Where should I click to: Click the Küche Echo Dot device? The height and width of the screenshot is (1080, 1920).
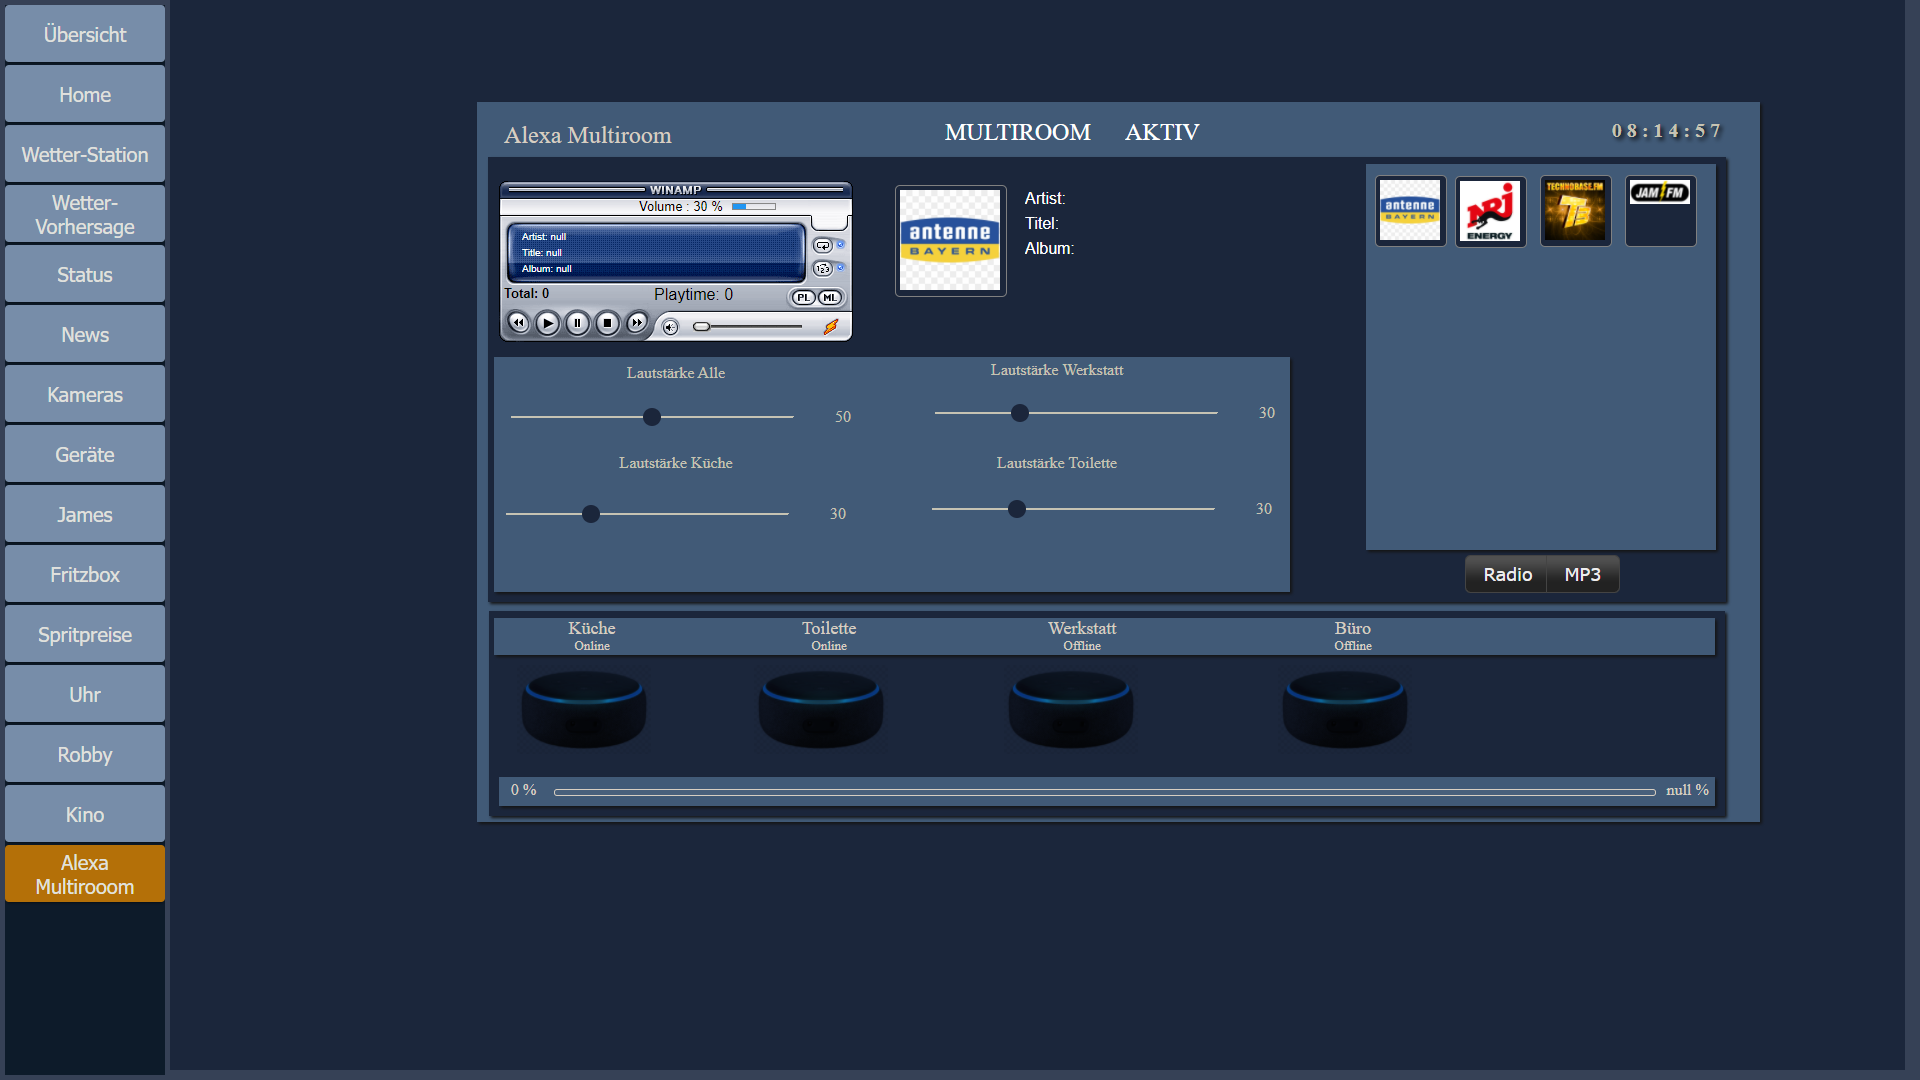(584, 709)
